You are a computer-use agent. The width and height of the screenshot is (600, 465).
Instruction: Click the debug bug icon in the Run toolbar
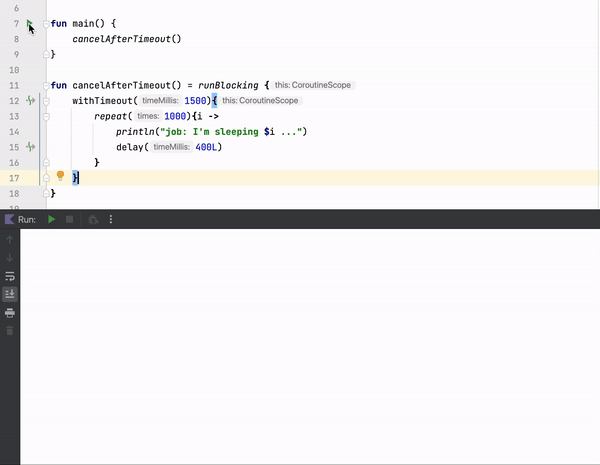(x=92, y=219)
